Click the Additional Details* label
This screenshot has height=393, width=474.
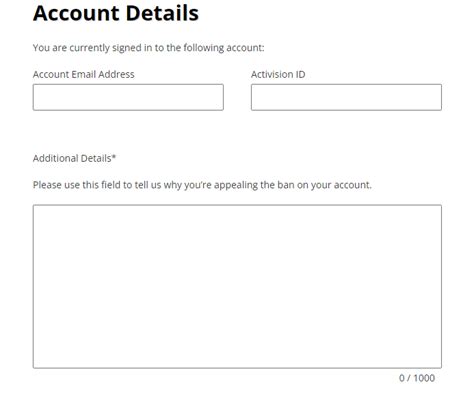74,158
